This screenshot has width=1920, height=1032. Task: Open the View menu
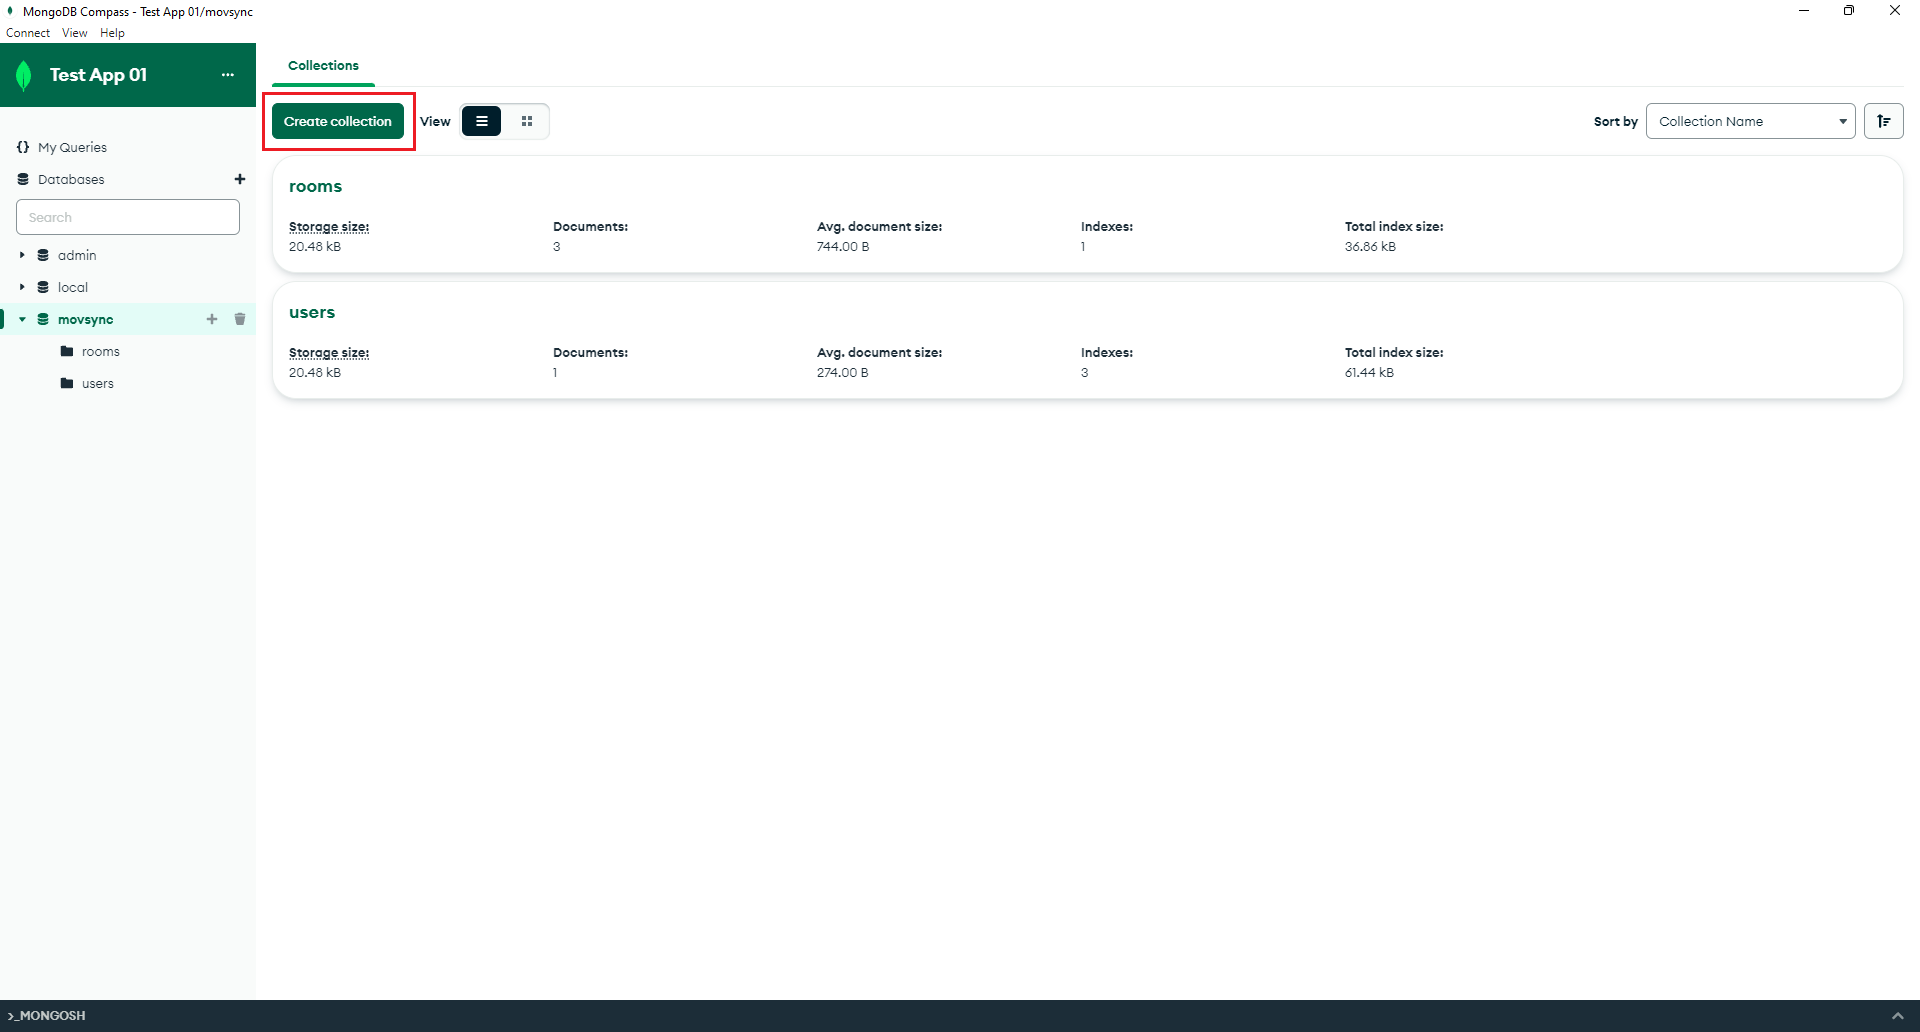coord(75,33)
